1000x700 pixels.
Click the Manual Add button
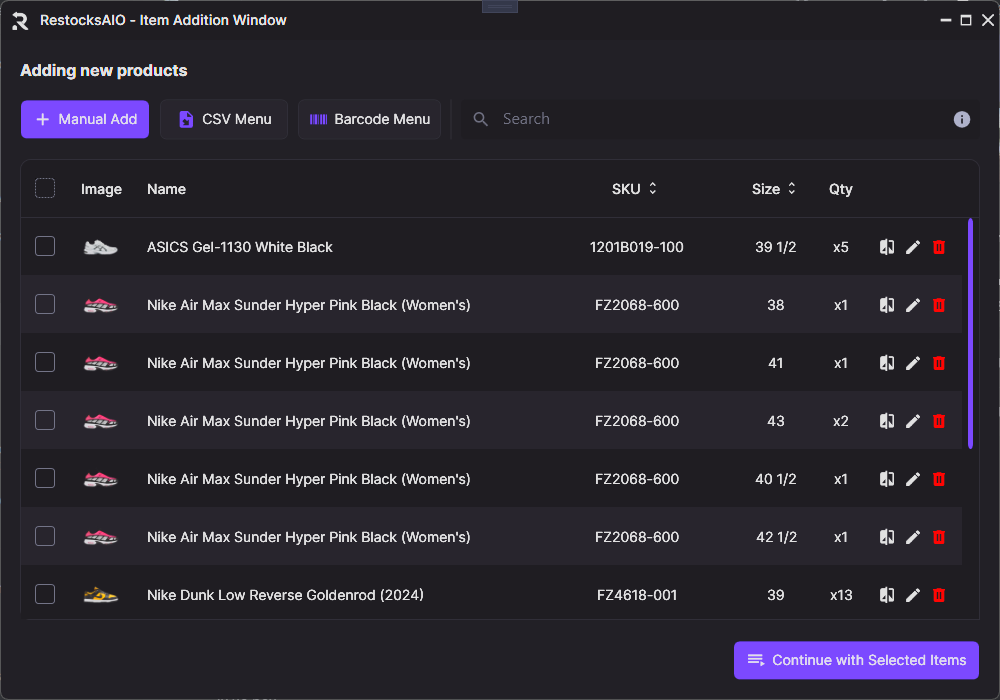click(x=85, y=119)
